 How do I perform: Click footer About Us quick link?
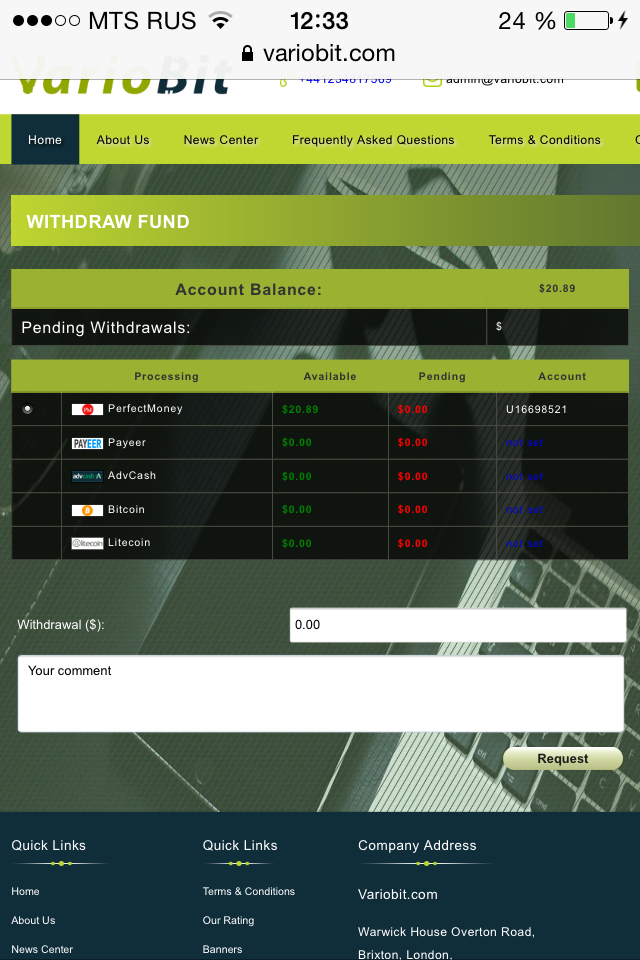(33, 920)
